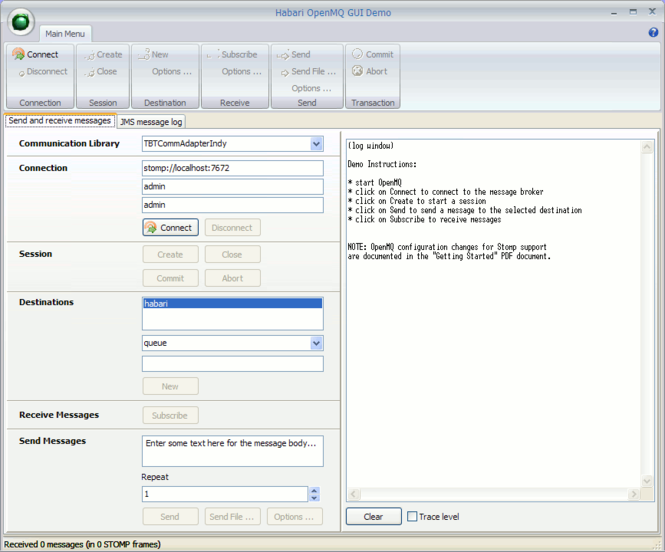The image size is (665, 552).
Task: Click the green orb application button
Action: pyautogui.click(x=21, y=22)
